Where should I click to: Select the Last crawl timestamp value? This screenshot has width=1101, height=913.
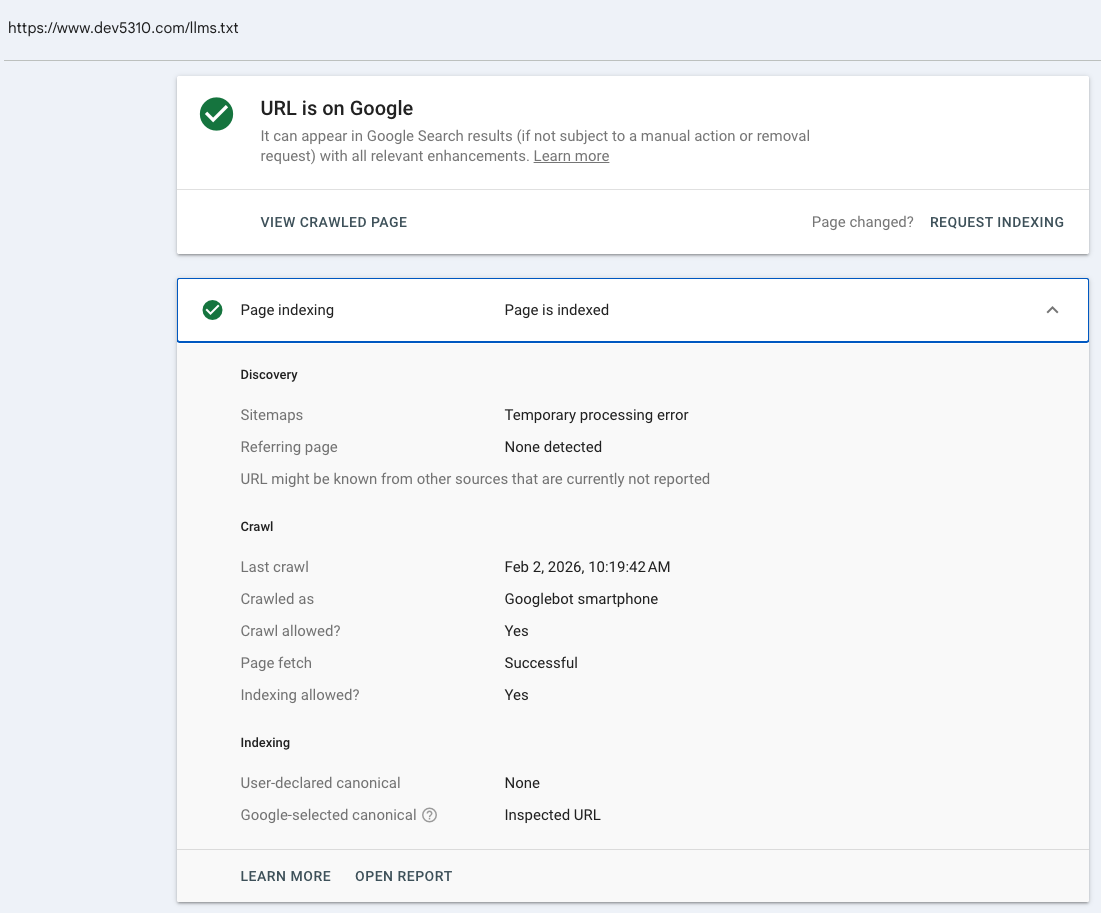coord(587,567)
